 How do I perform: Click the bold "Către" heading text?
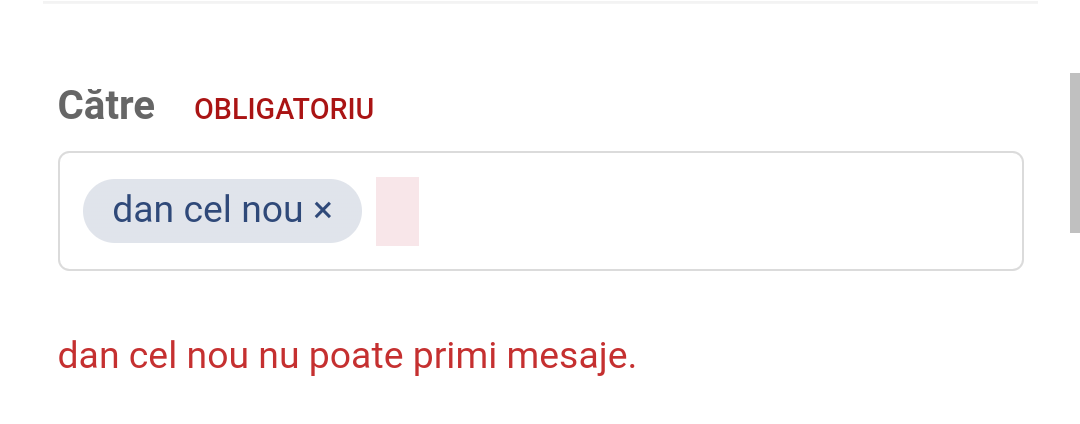[x=106, y=106]
